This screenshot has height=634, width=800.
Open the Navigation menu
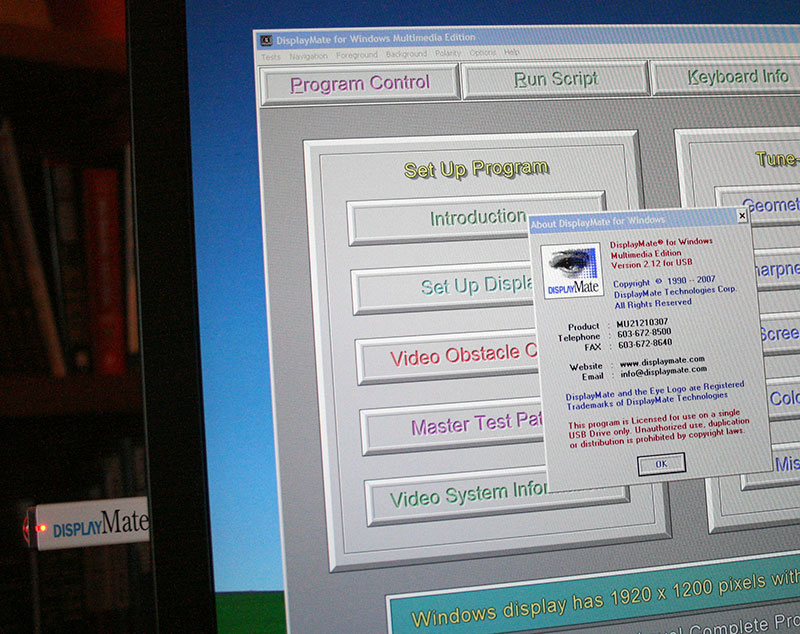(308, 56)
